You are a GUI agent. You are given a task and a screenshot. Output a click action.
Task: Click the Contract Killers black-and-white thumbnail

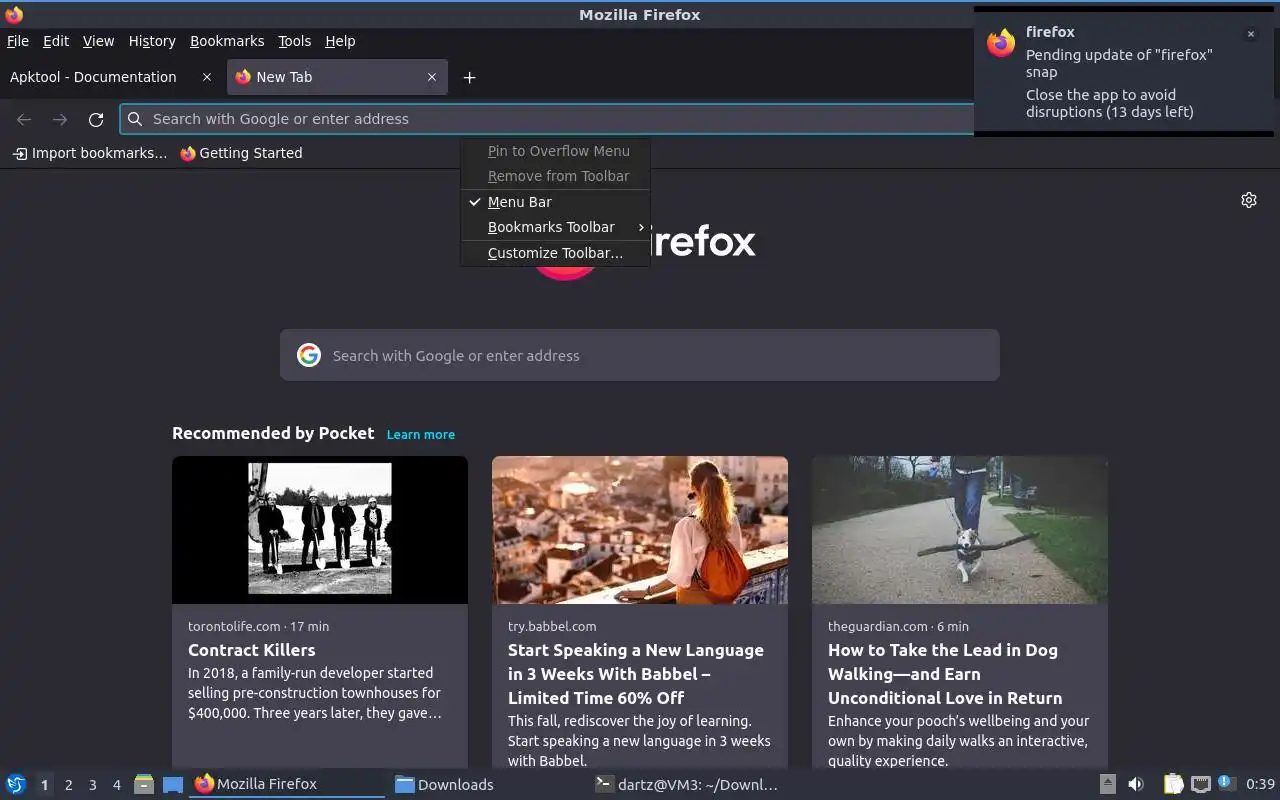click(x=320, y=530)
